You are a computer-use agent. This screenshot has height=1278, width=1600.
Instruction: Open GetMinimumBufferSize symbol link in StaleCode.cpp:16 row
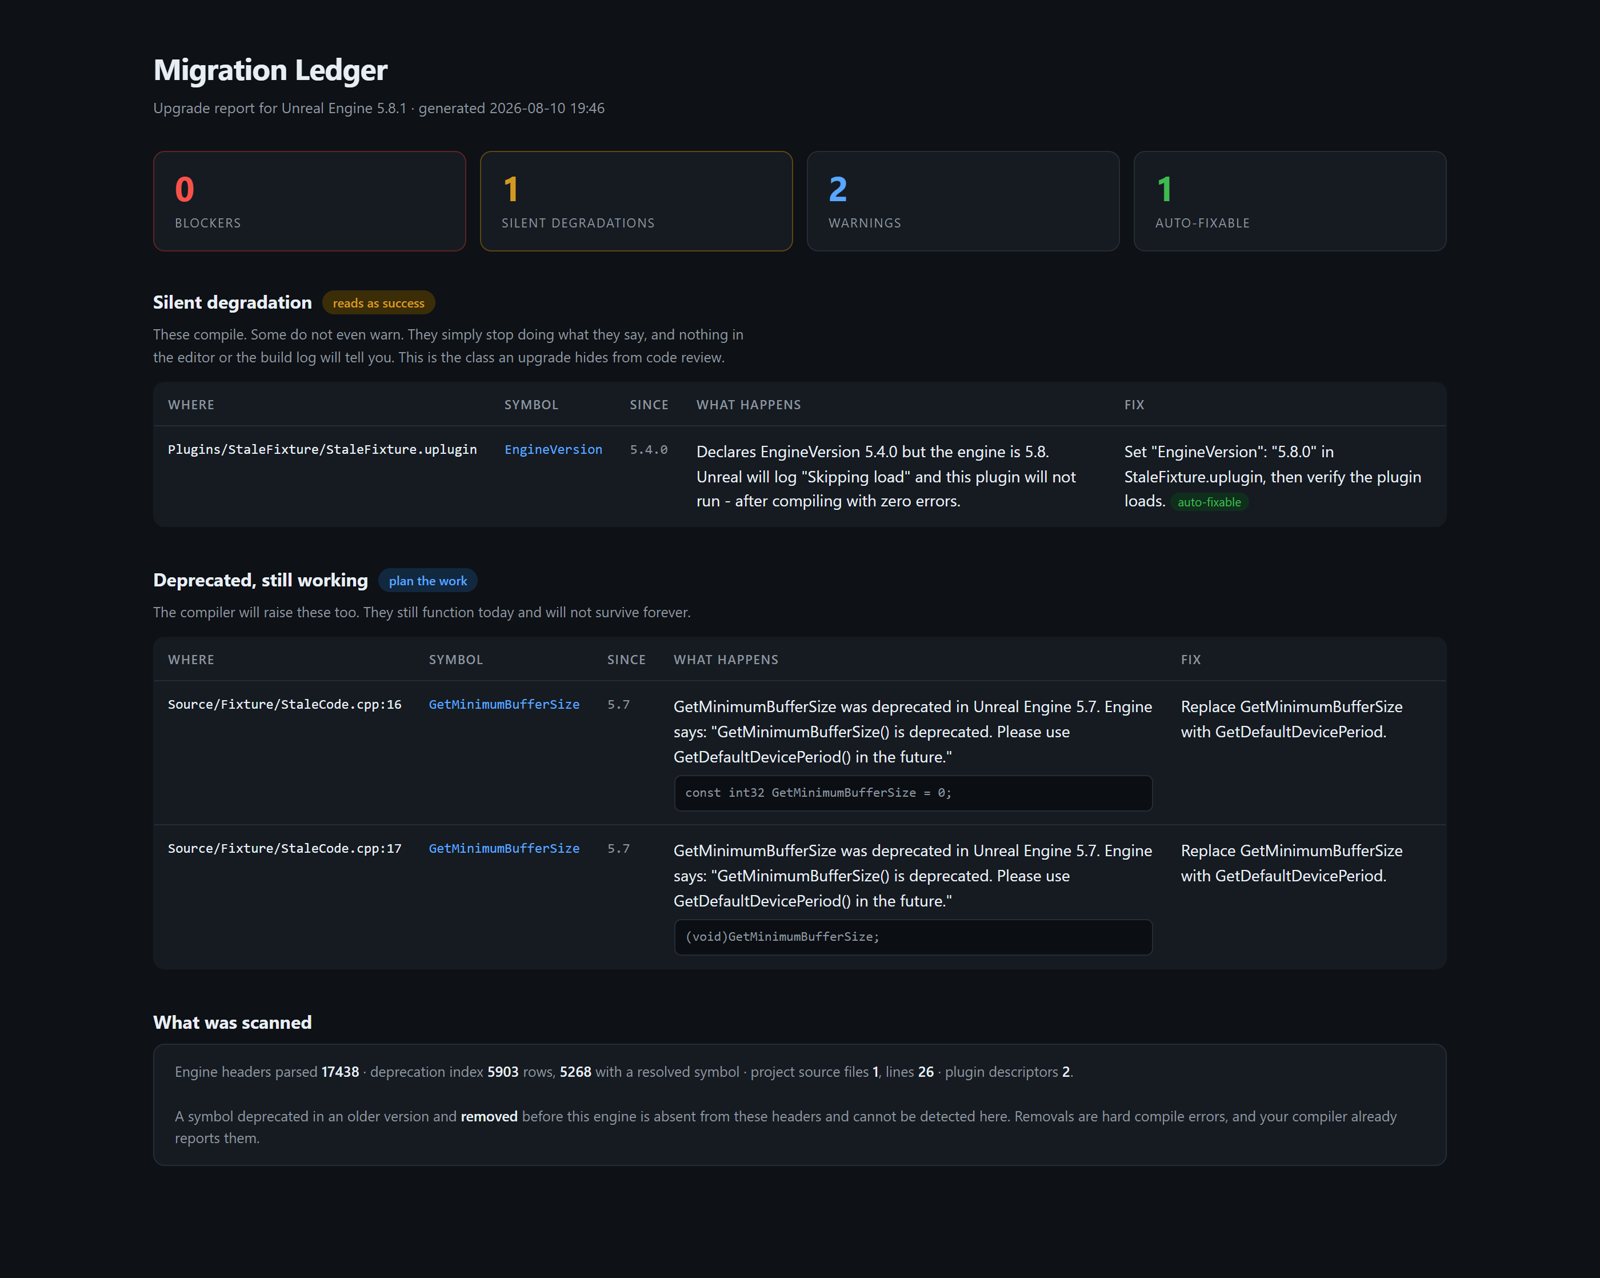point(504,705)
